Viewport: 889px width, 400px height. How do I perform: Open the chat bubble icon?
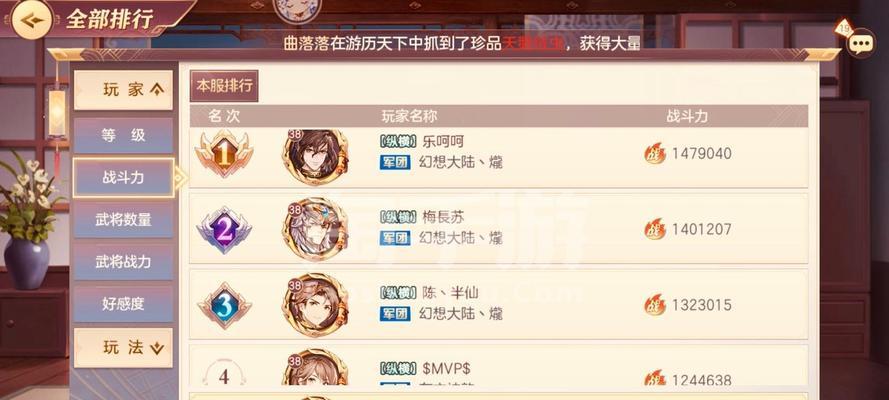pos(861,42)
